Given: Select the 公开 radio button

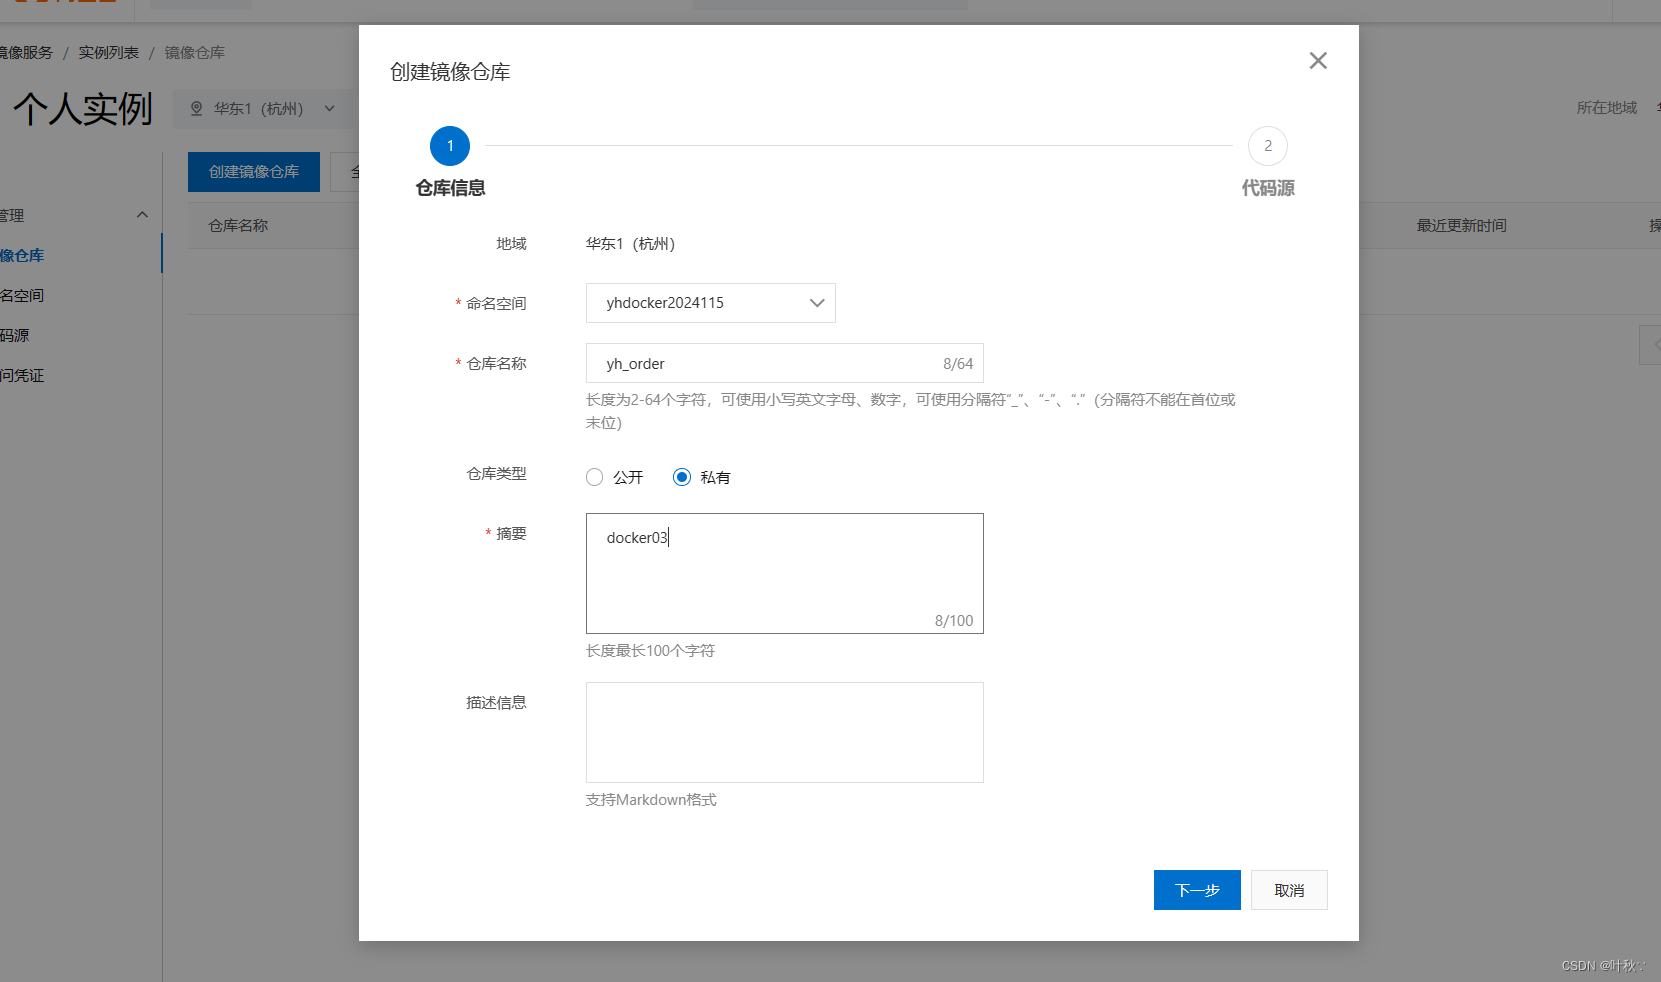Looking at the screenshot, I should (x=595, y=477).
